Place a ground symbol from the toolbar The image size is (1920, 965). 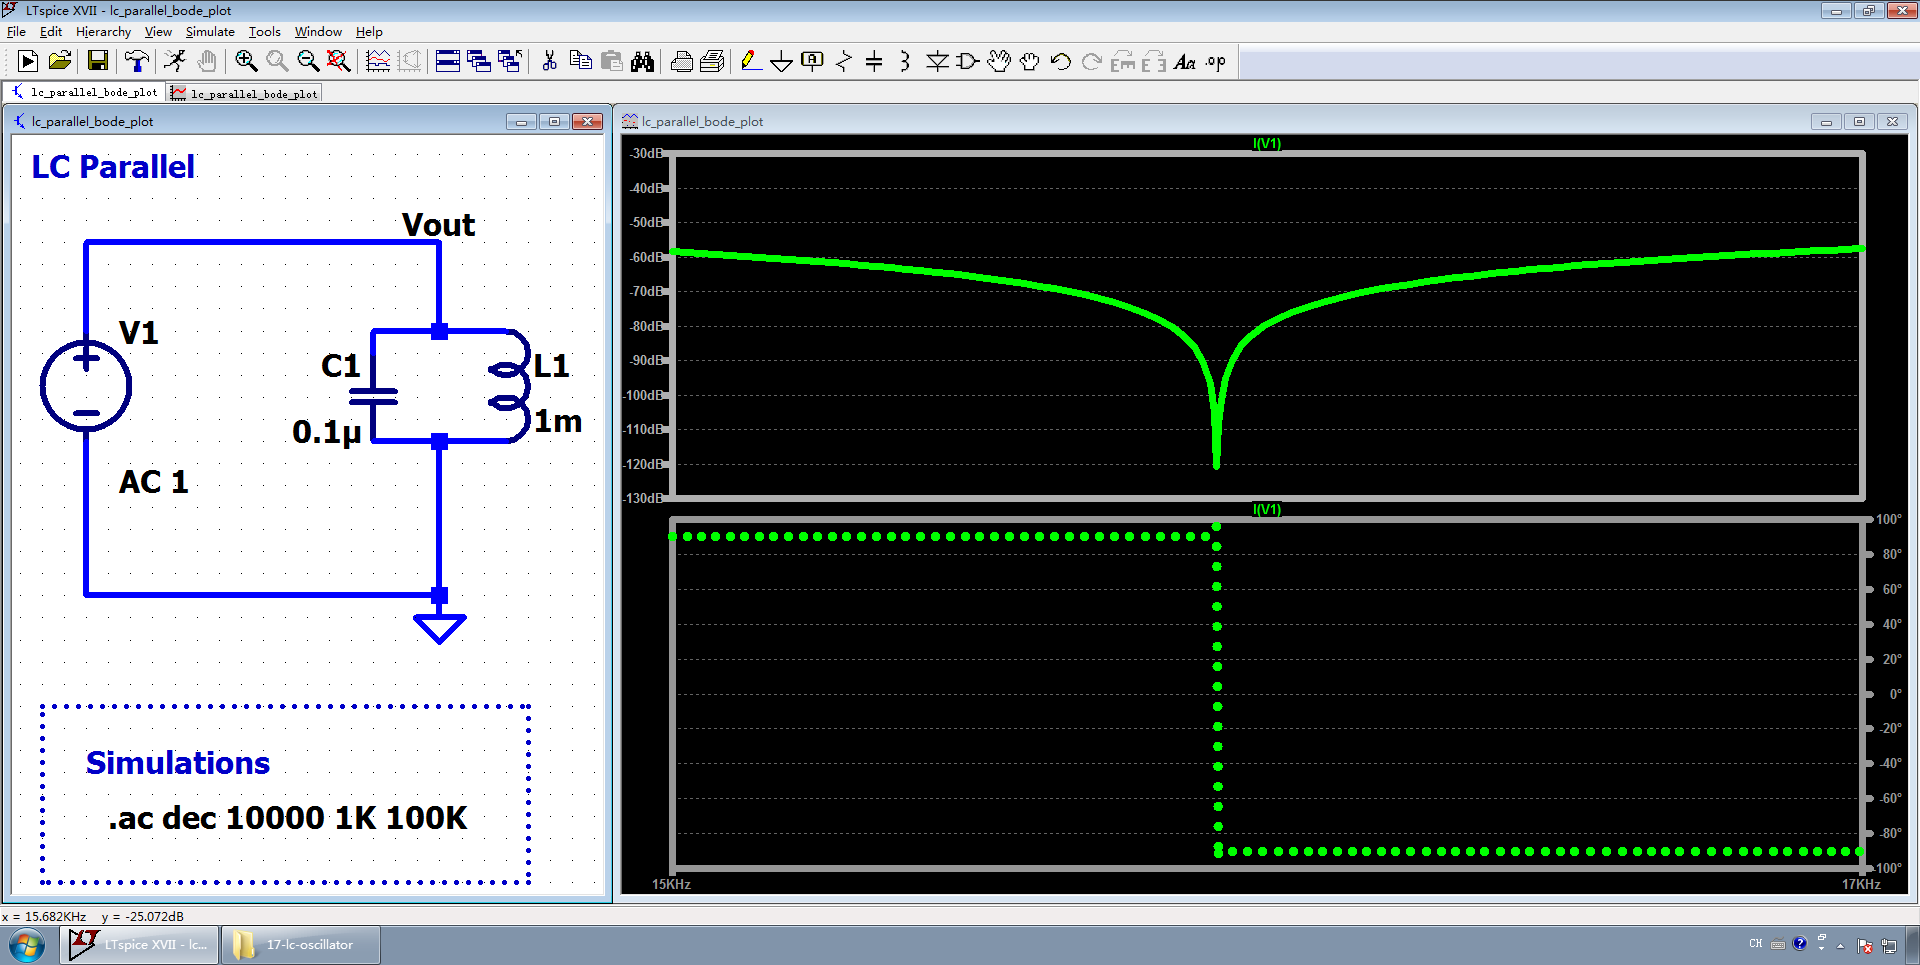(781, 62)
